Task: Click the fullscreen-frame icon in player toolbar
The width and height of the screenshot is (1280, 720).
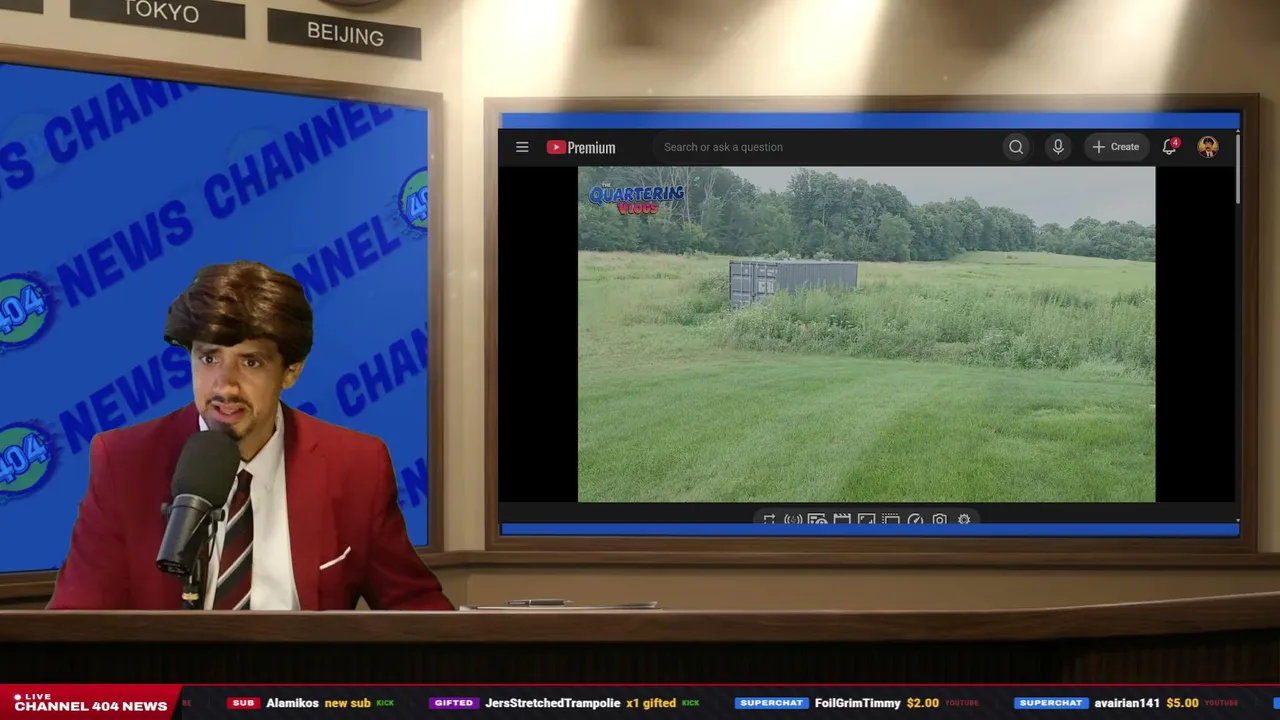Action: tap(866, 520)
